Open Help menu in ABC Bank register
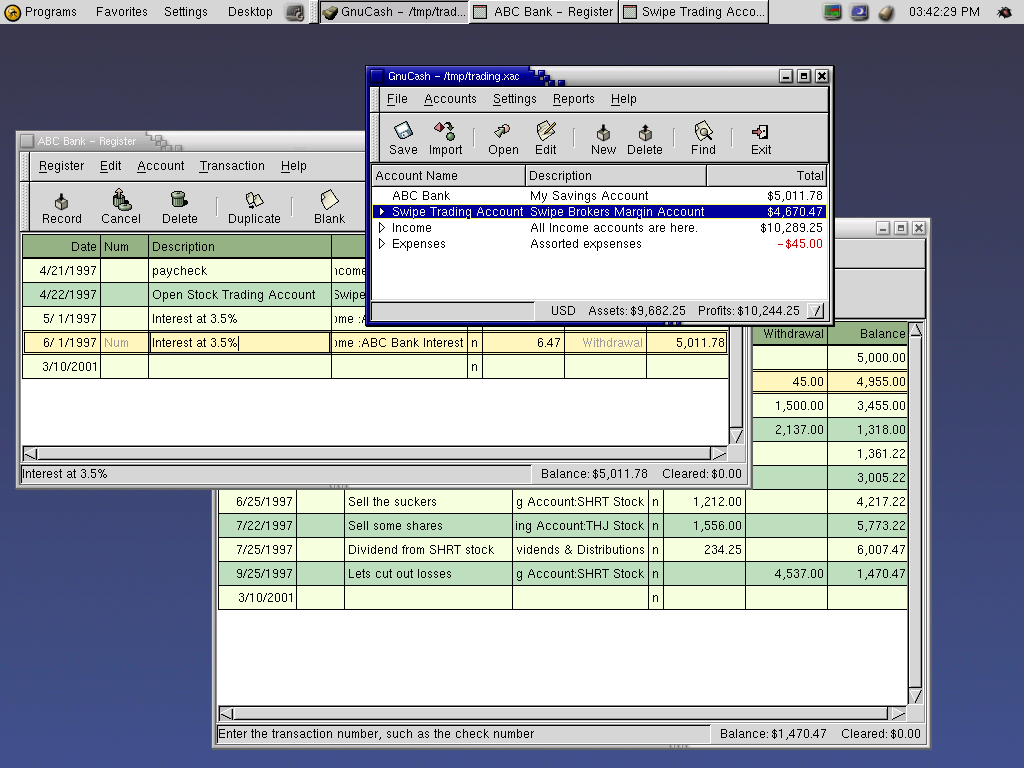Viewport: 1024px width, 768px height. pos(294,166)
